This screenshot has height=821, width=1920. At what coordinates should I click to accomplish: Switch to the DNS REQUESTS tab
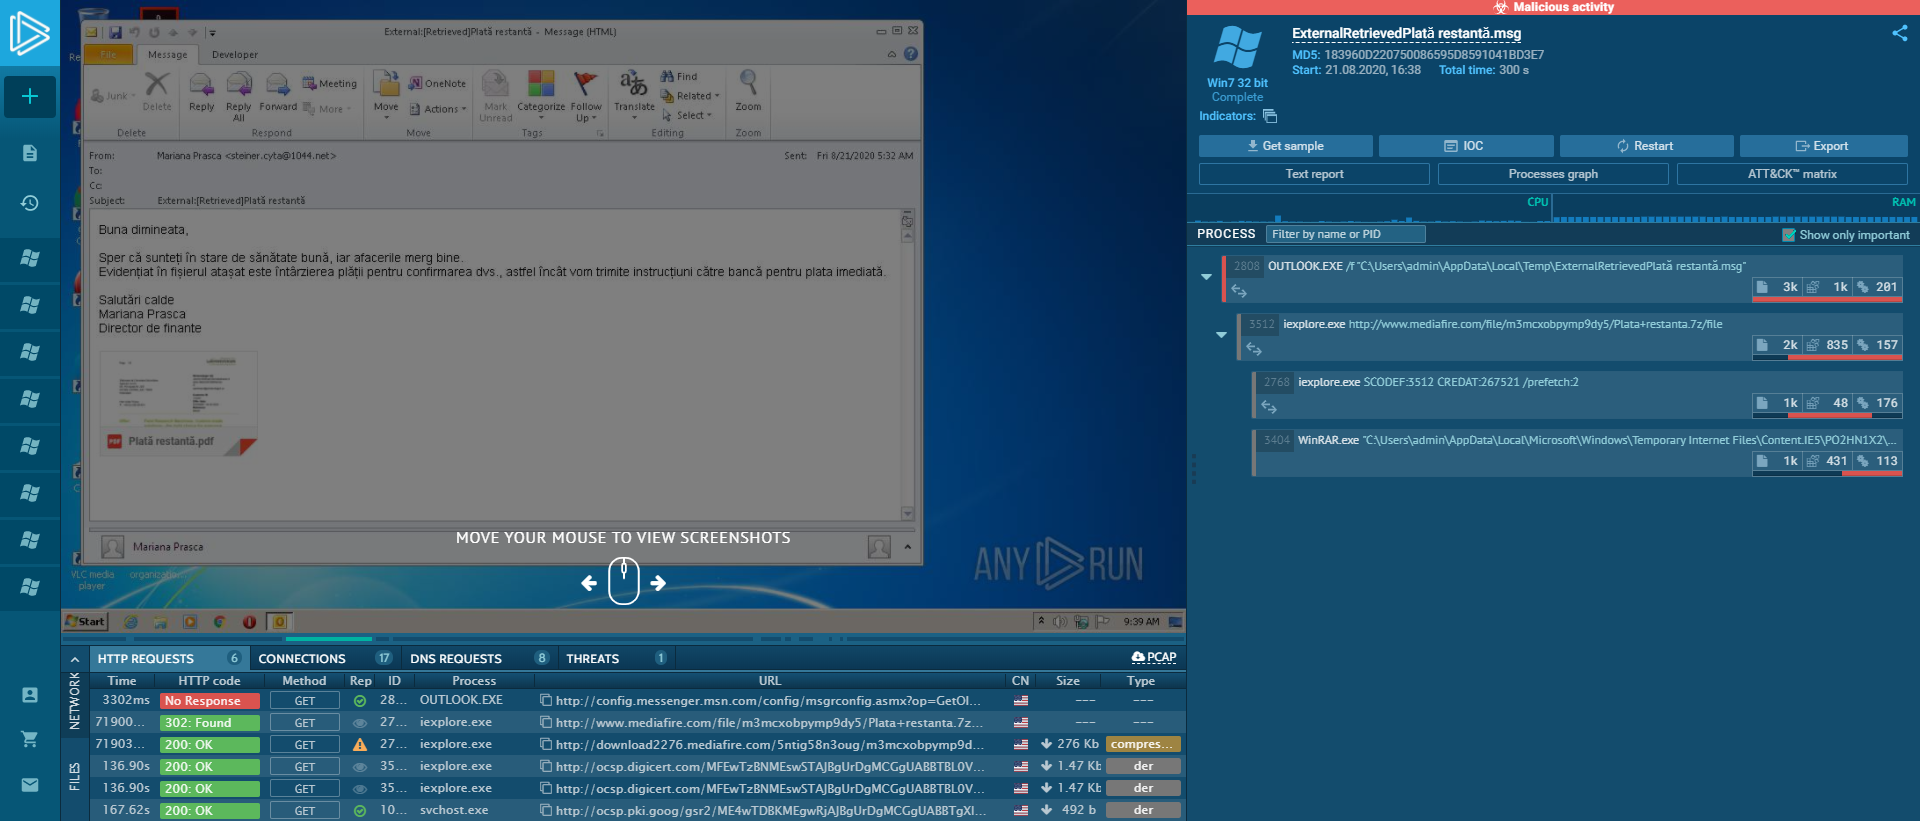click(479, 659)
